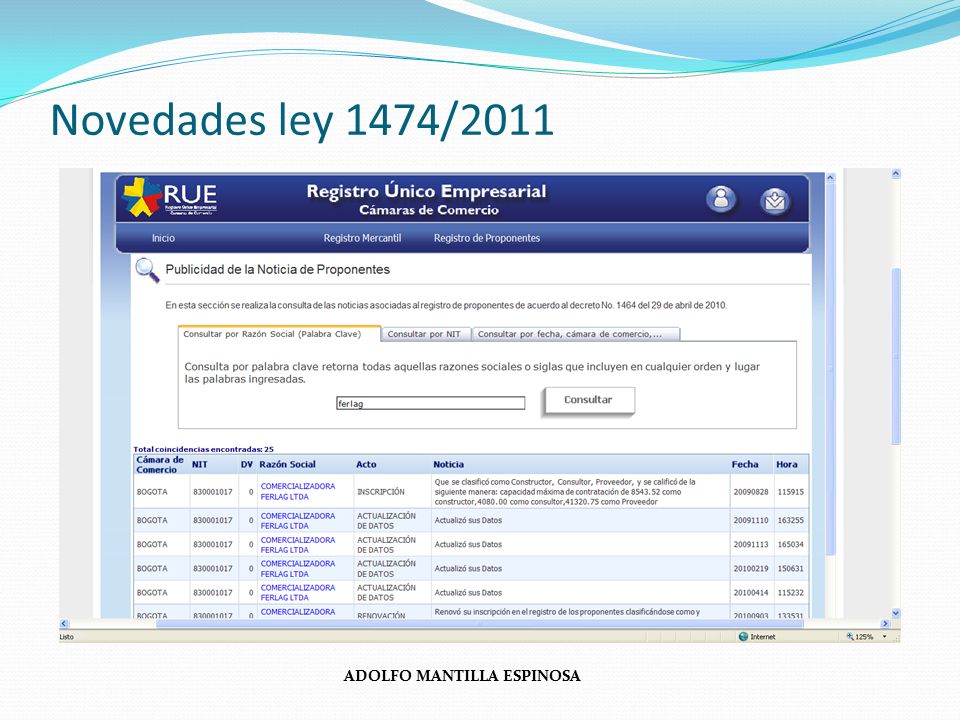
Task: Click Total coincidencias encontradas: 25 text
Action: coord(203,449)
